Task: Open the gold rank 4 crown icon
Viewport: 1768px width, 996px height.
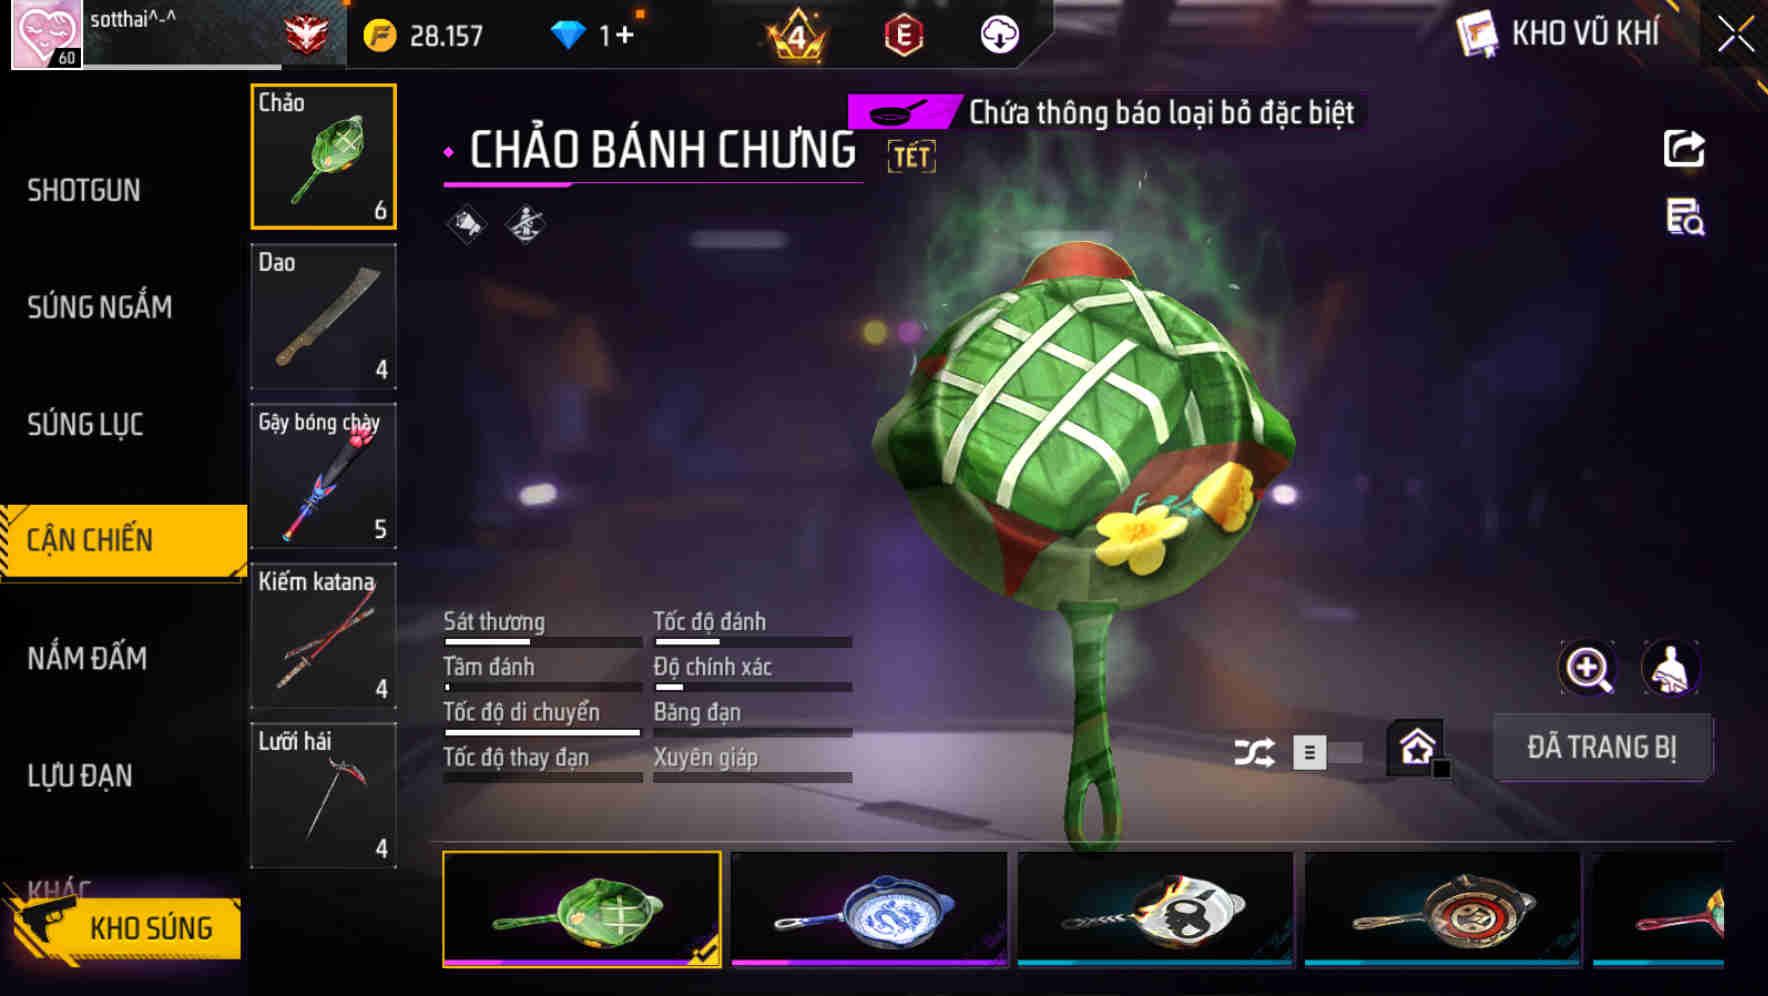Action: 797,36
